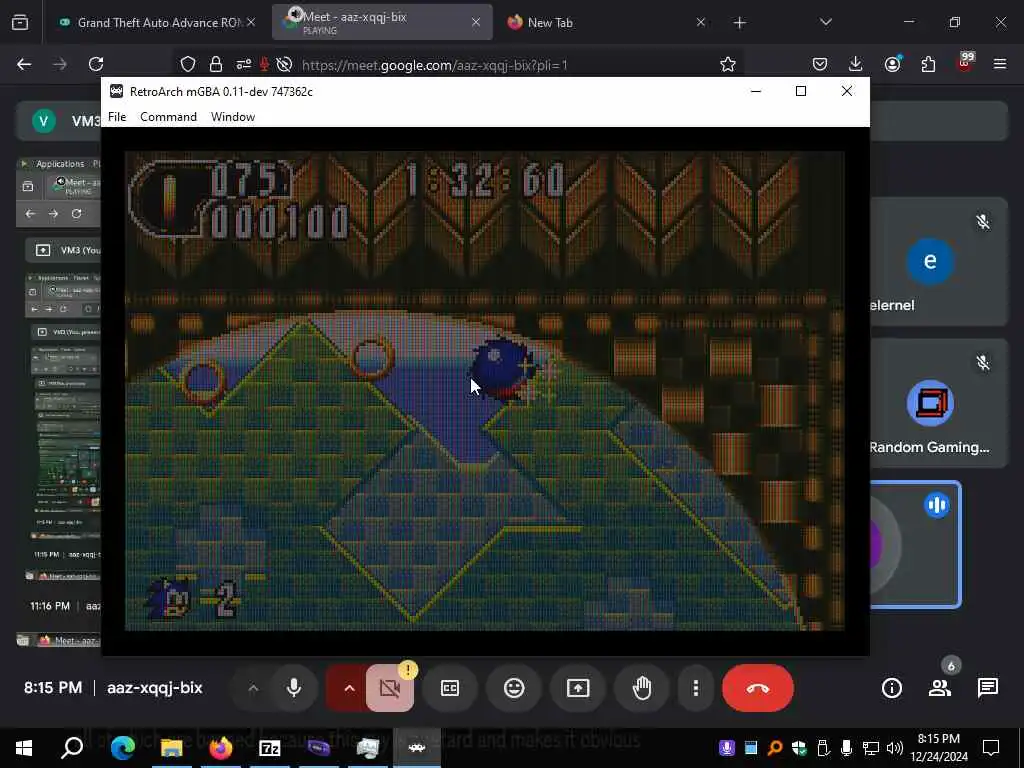Screen dimensions: 1024x768
Task: Launch Microsoft Edge from taskbar
Action: click(x=122, y=748)
